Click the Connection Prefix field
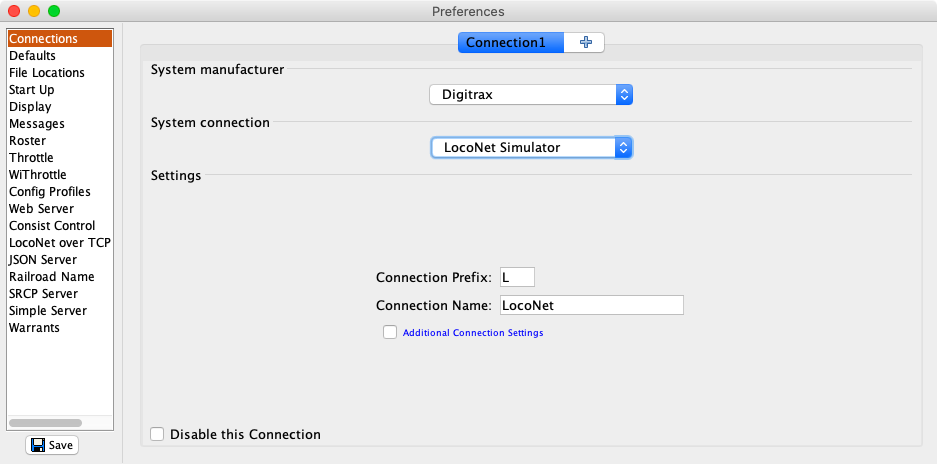Screen dimensions: 937x464 point(517,277)
